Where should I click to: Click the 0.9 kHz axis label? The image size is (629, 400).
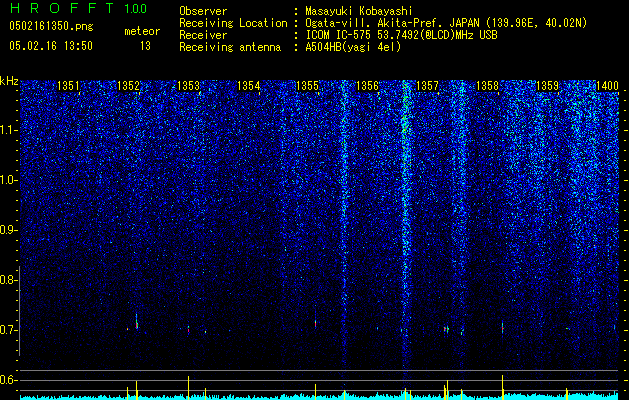(8, 230)
